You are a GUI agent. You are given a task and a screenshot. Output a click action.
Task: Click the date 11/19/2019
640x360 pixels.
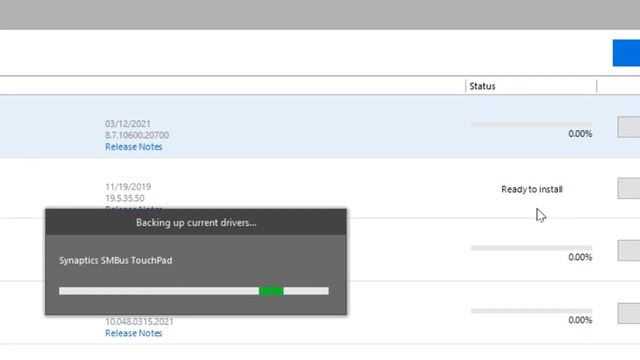[128, 187]
